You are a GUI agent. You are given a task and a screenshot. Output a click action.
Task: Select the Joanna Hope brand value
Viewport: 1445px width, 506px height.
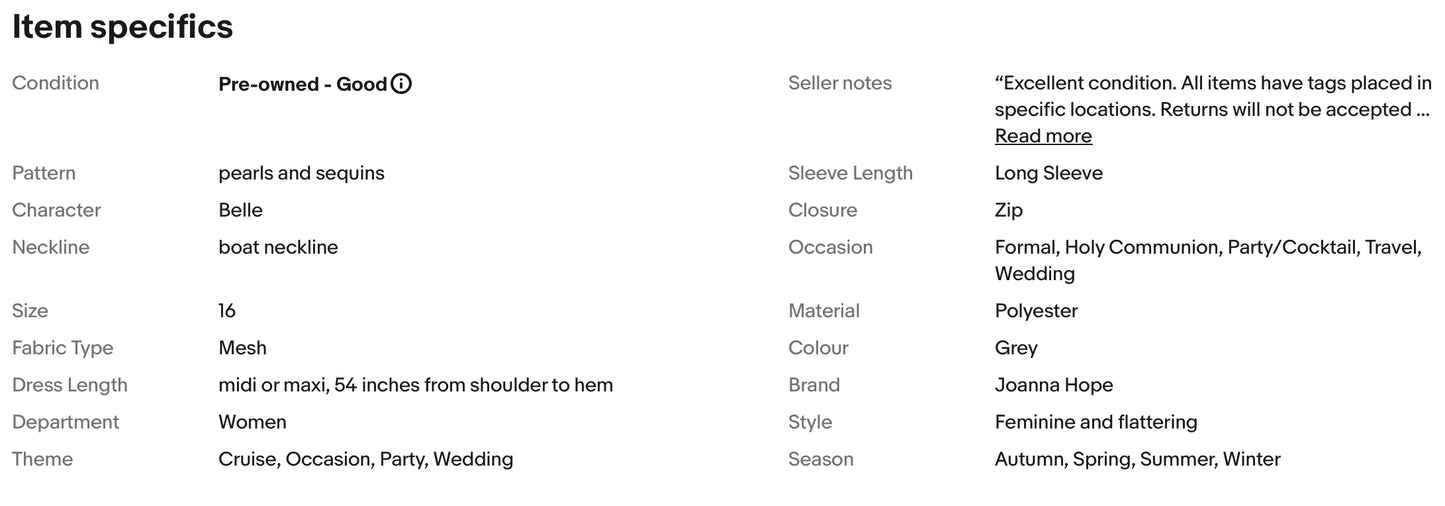point(1054,385)
